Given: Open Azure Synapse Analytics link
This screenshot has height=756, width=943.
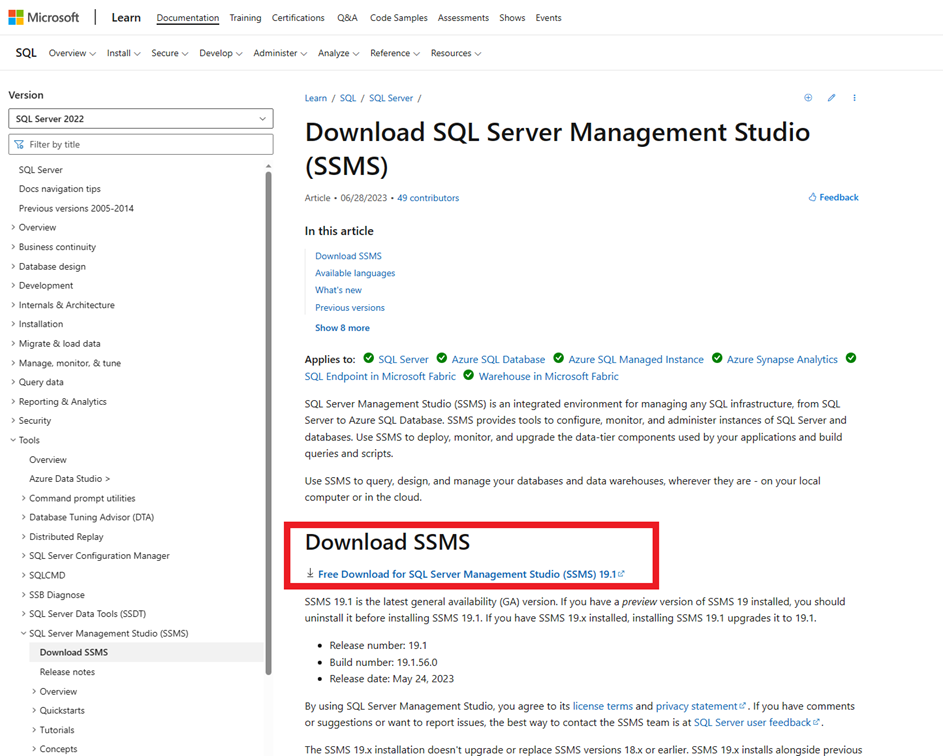Looking at the screenshot, I should [x=782, y=359].
